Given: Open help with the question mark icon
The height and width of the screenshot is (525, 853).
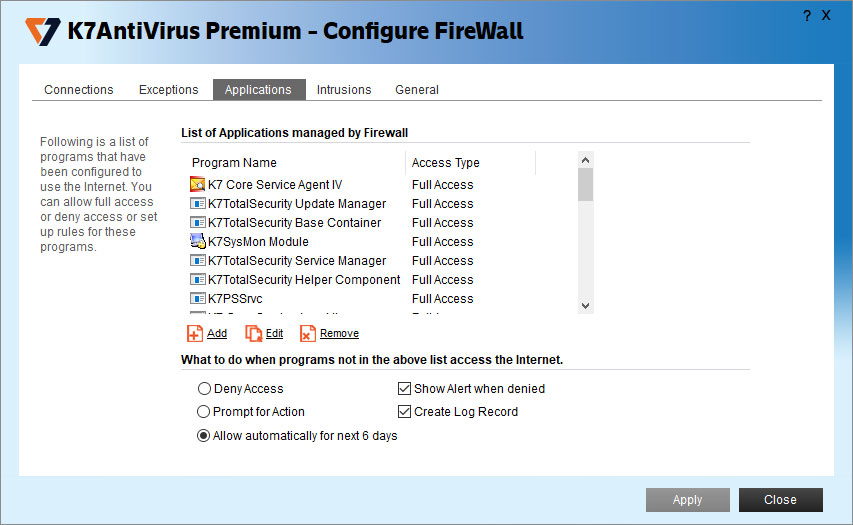Looking at the screenshot, I should [x=807, y=16].
